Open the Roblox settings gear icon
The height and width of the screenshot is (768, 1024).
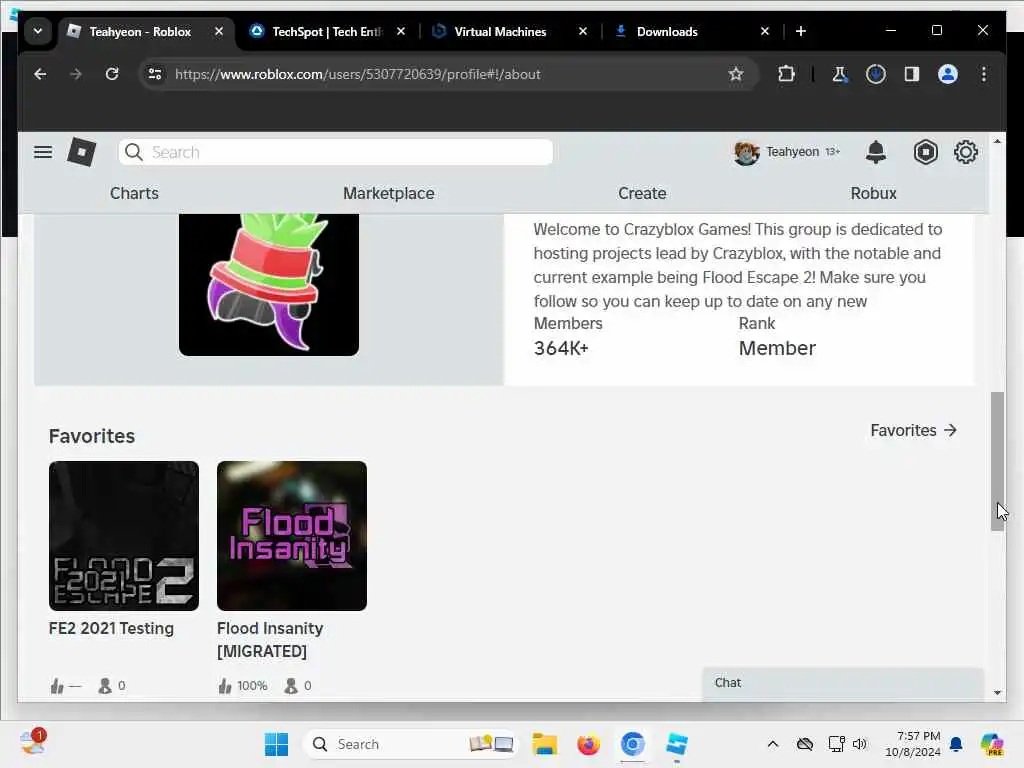(965, 152)
